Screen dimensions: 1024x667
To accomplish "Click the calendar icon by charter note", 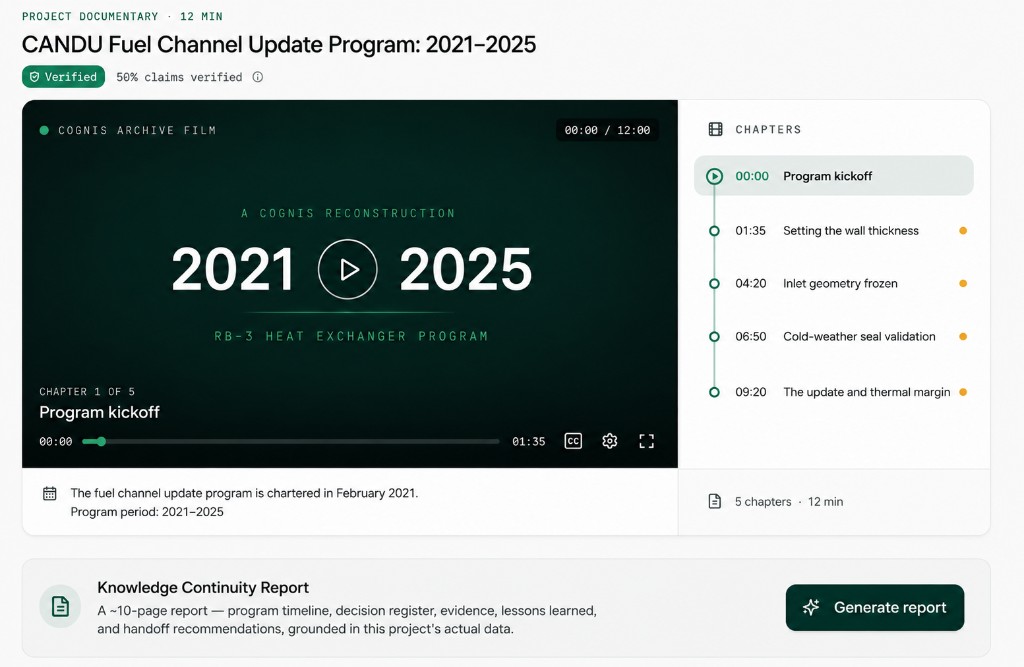I will 50,493.
